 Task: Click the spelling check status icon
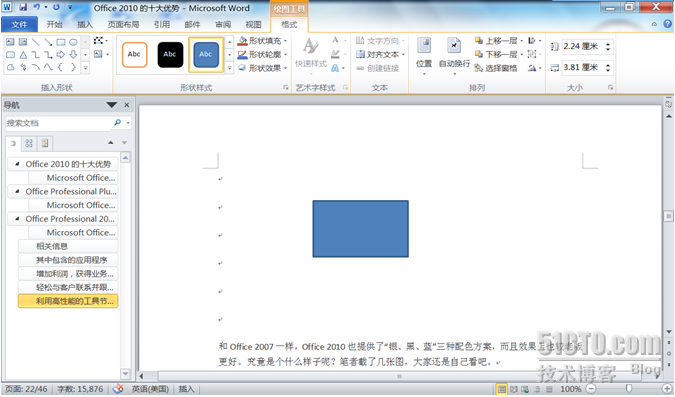tap(118, 389)
